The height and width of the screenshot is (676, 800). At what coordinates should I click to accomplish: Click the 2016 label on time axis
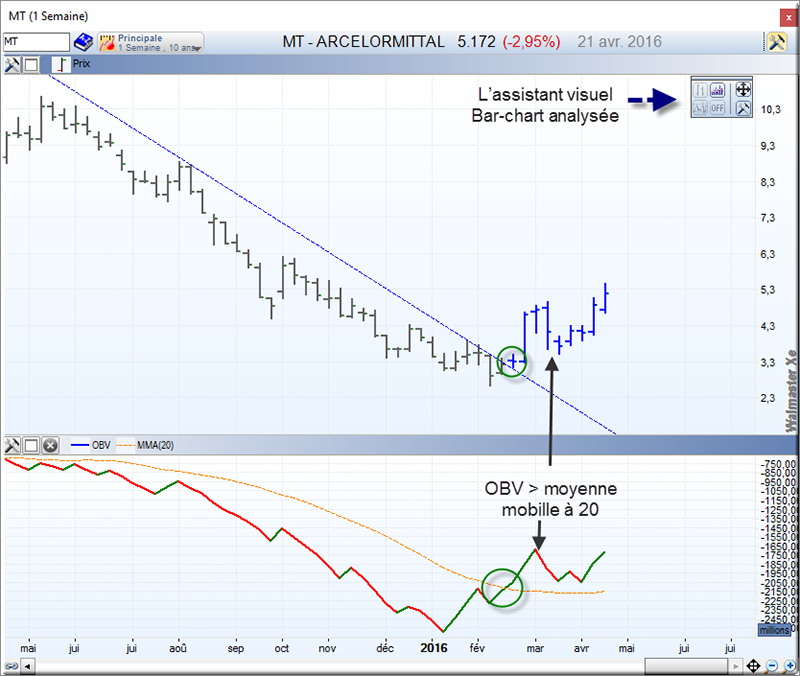(434, 648)
